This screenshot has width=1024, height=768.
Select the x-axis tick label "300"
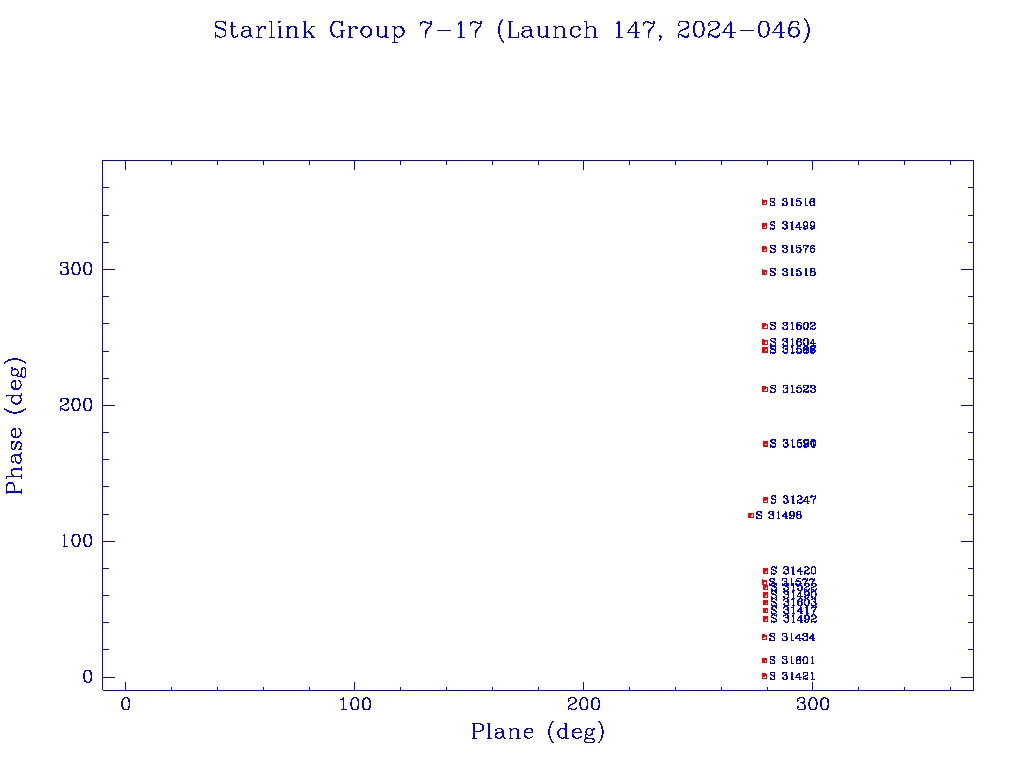coord(813,704)
